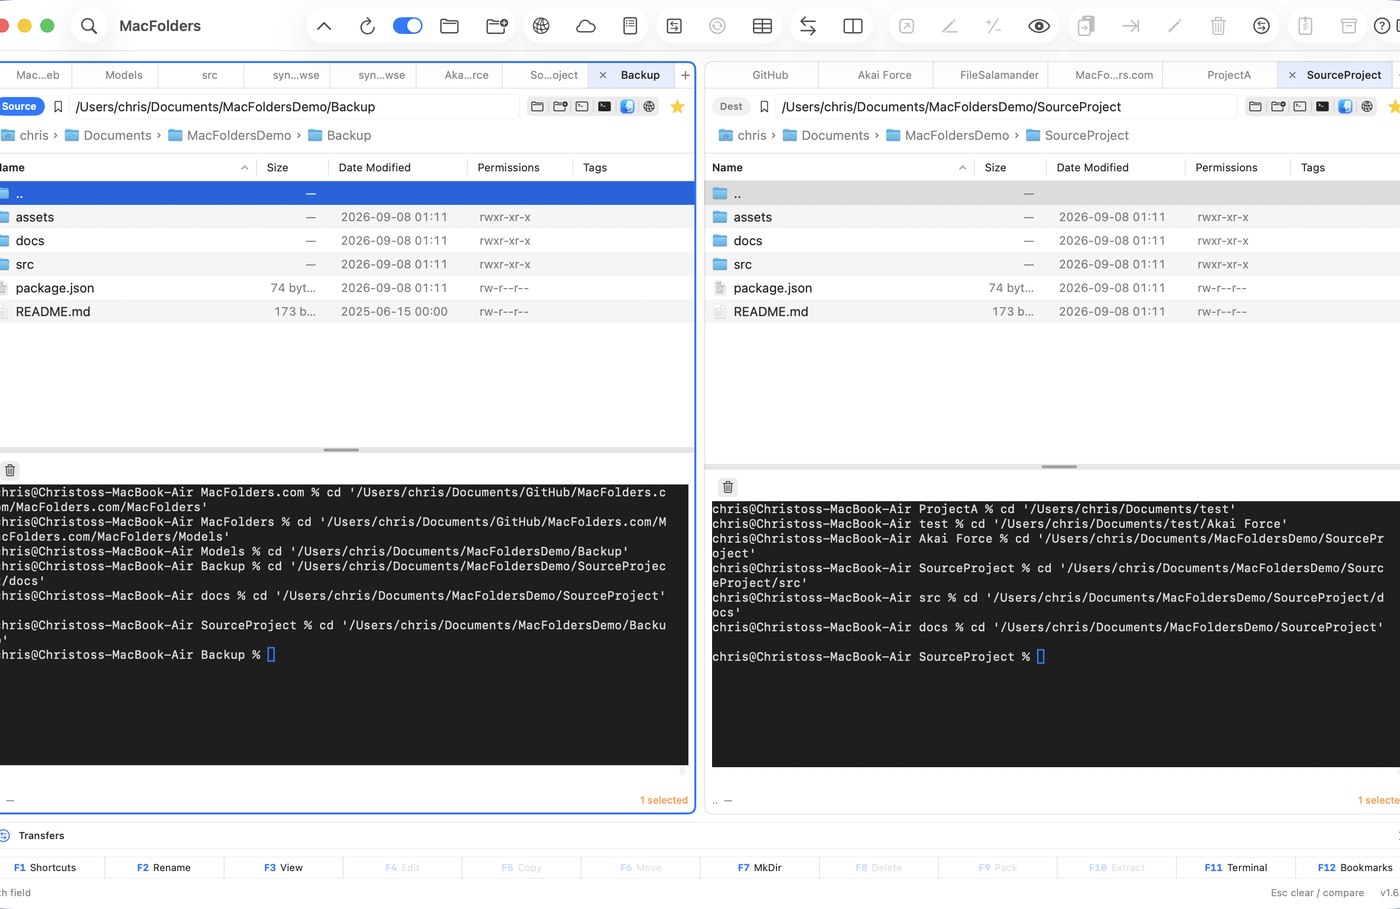Switch to the Models tab
This screenshot has height=909, width=1400.
pyautogui.click(x=124, y=75)
